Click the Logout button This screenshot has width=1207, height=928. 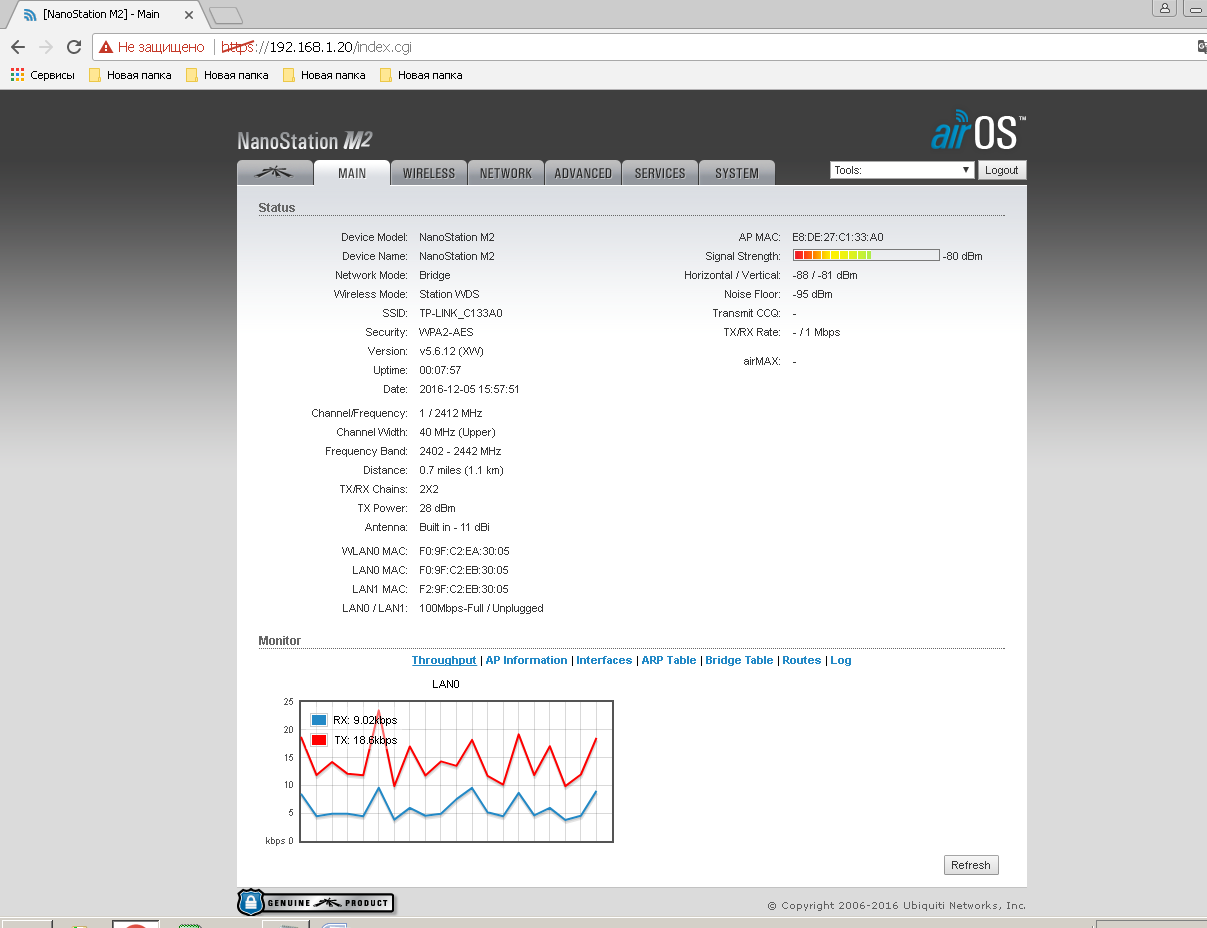pyautogui.click(x=1001, y=170)
